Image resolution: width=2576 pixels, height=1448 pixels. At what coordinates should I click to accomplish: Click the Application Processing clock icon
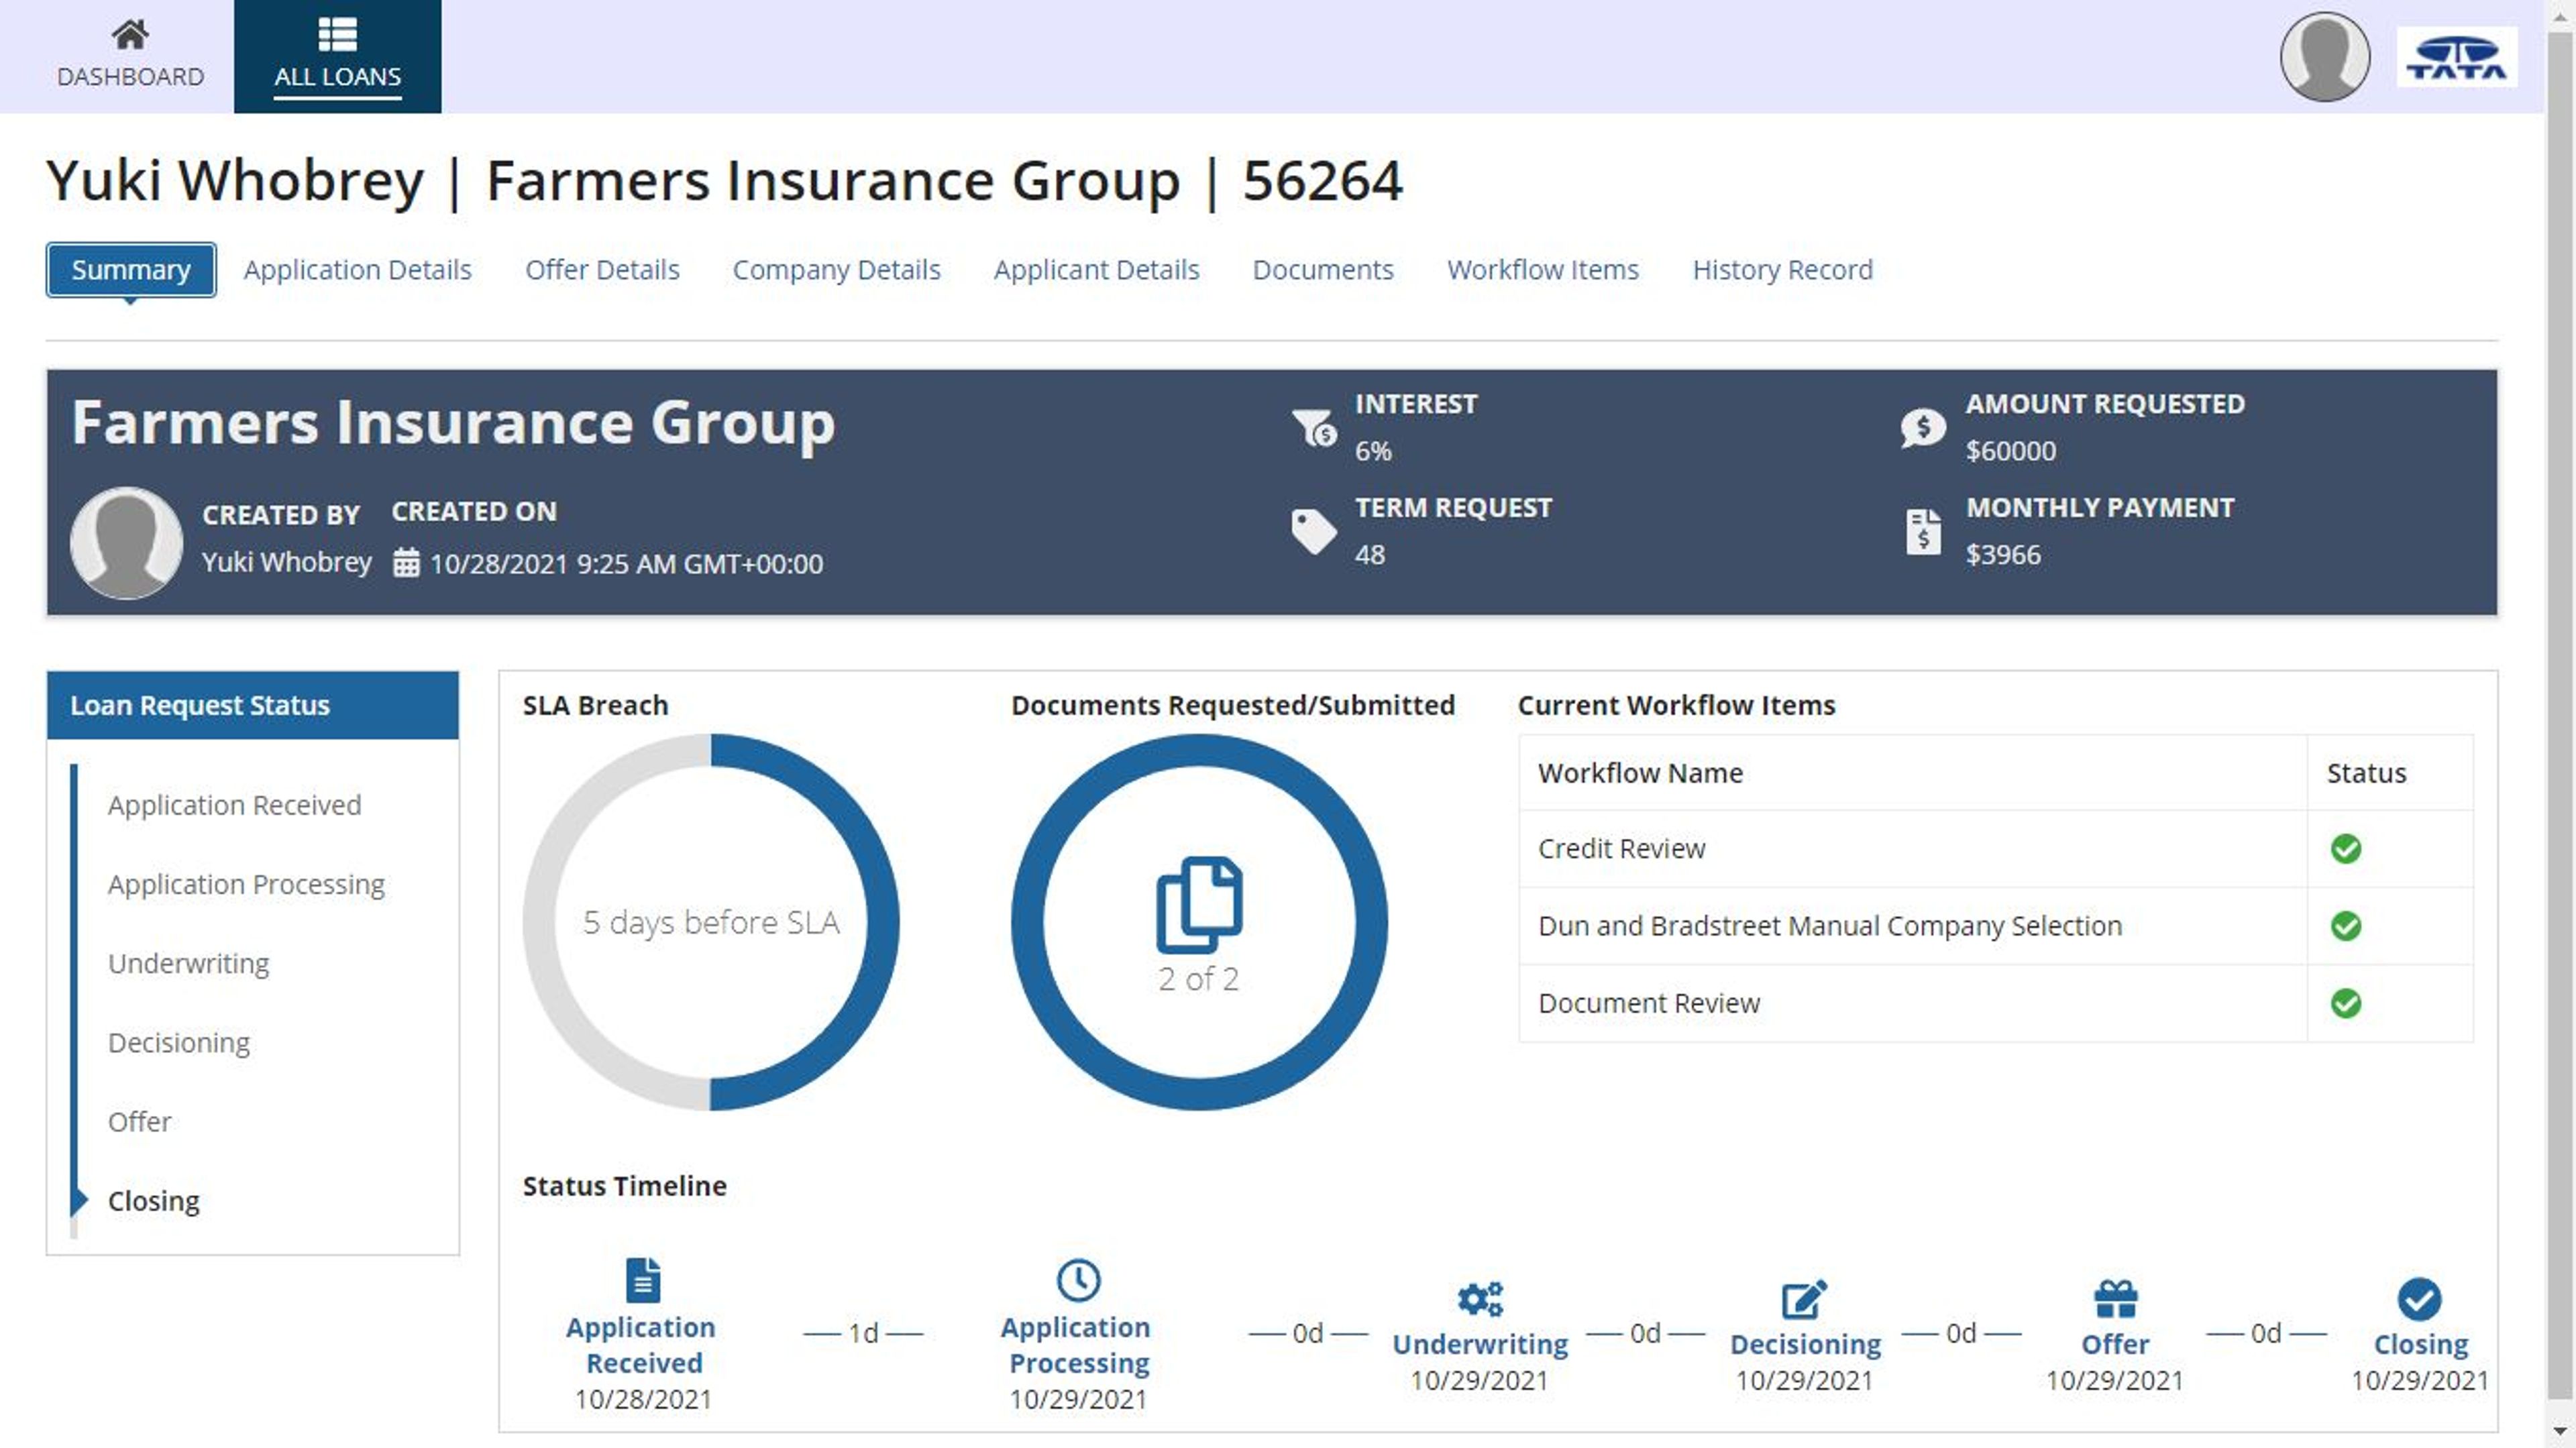click(x=1078, y=1280)
